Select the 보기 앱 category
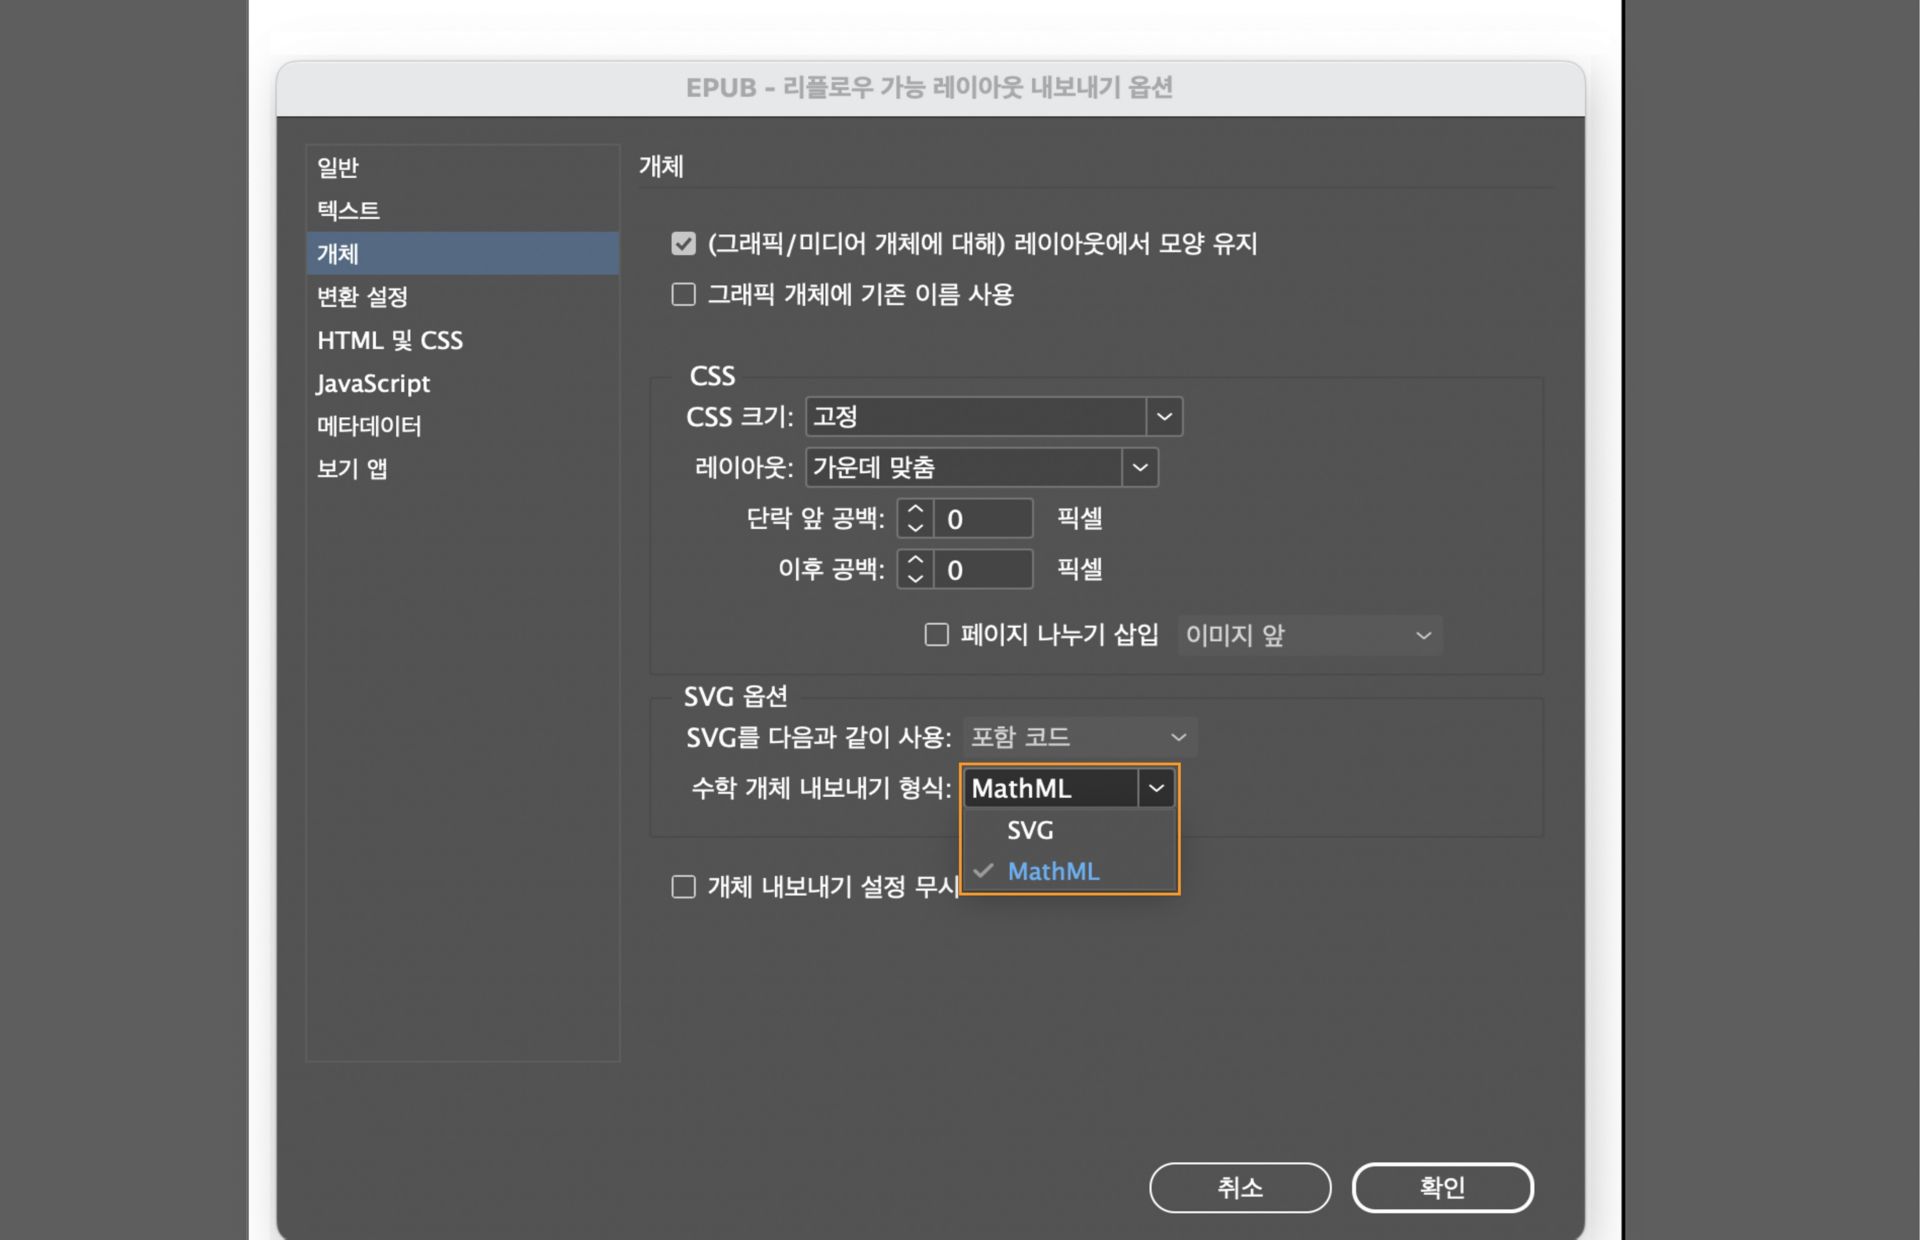 pyautogui.click(x=351, y=468)
